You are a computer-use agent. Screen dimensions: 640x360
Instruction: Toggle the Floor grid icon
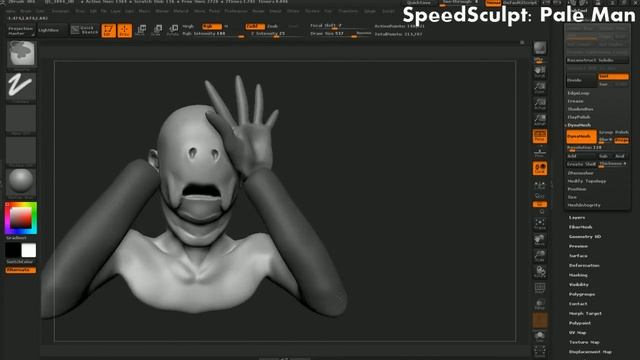click(x=540, y=152)
